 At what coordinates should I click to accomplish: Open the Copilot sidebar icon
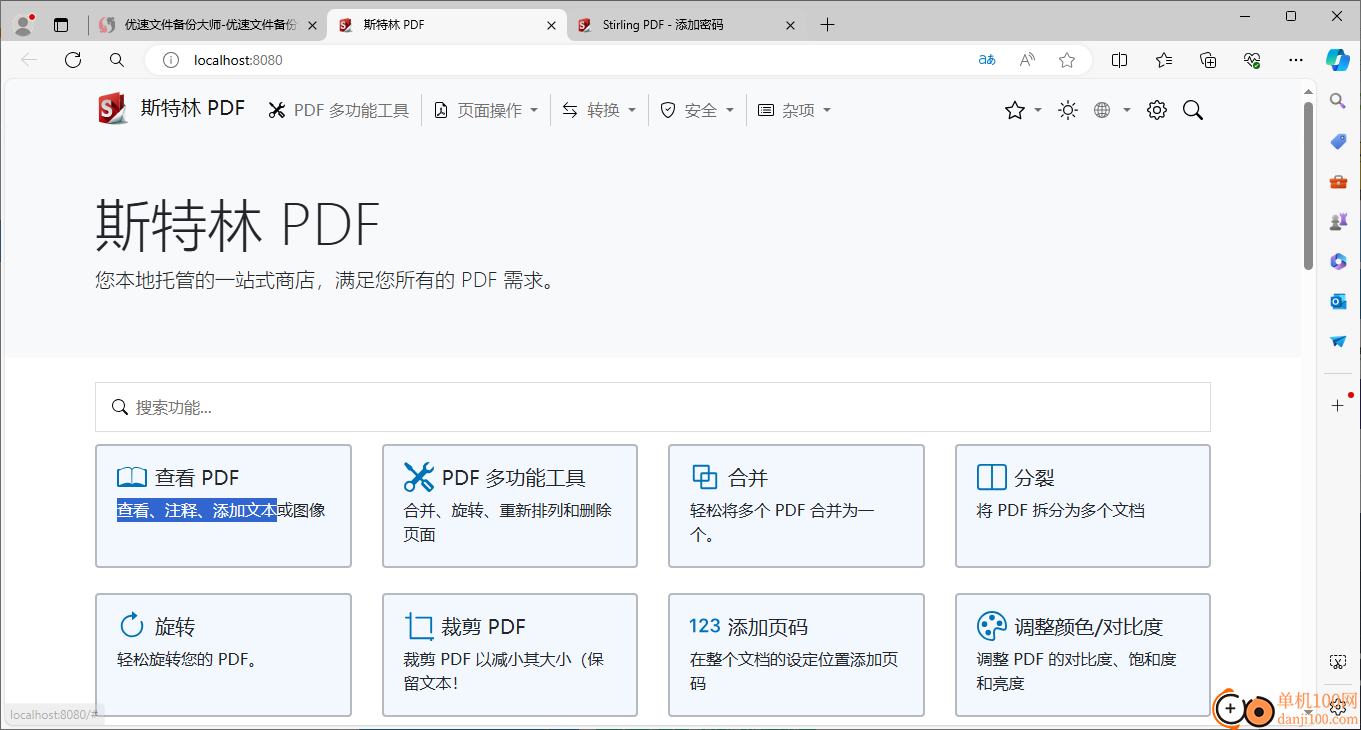coord(1338,60)
